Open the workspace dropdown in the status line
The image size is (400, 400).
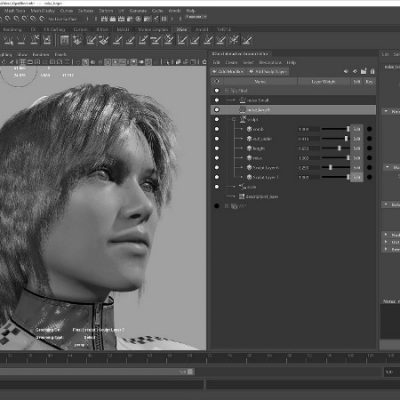click(x=196, y=17)
